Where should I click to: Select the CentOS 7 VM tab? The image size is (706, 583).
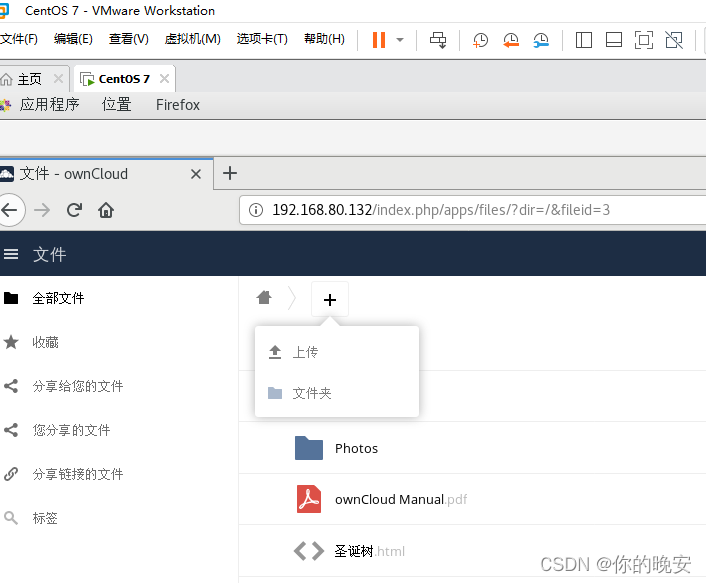[x=124, y=79]
